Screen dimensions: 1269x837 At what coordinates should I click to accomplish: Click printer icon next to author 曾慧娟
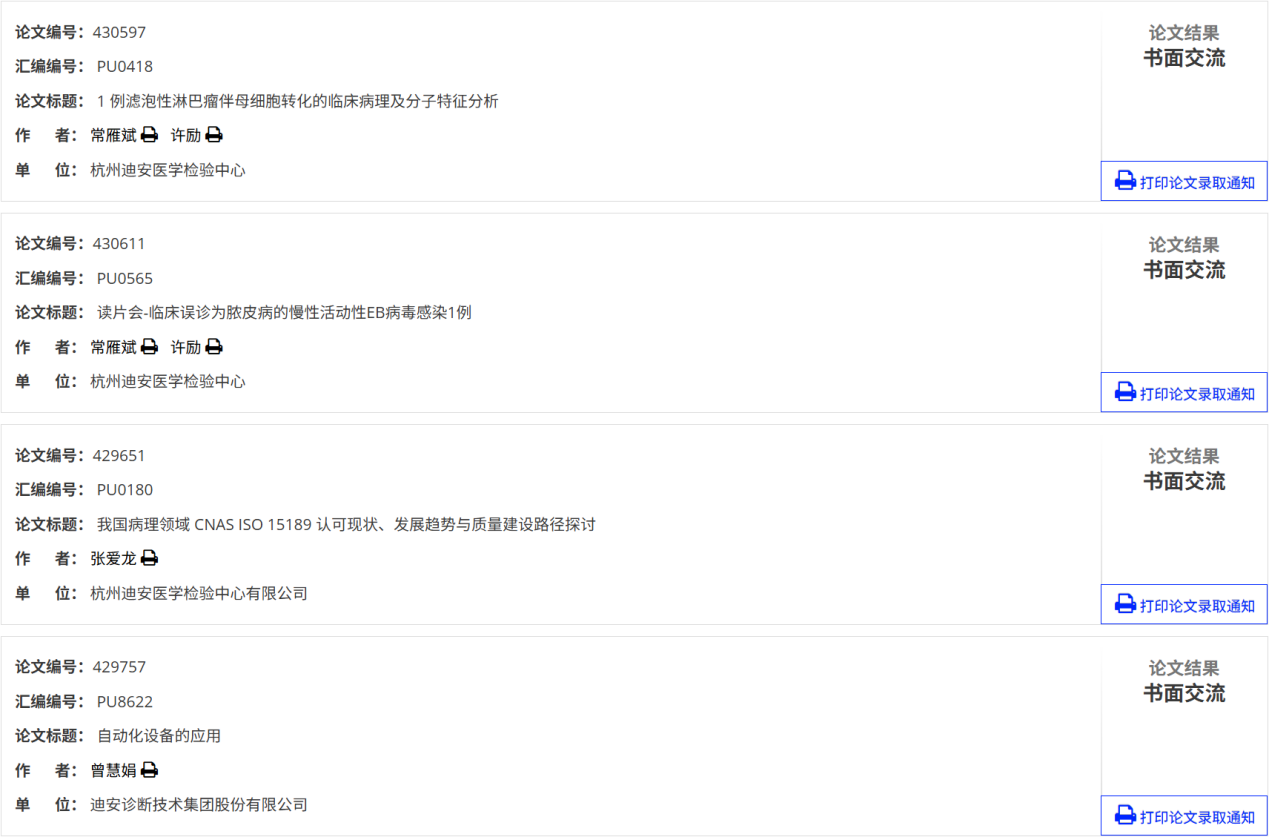tap(149, 770)
